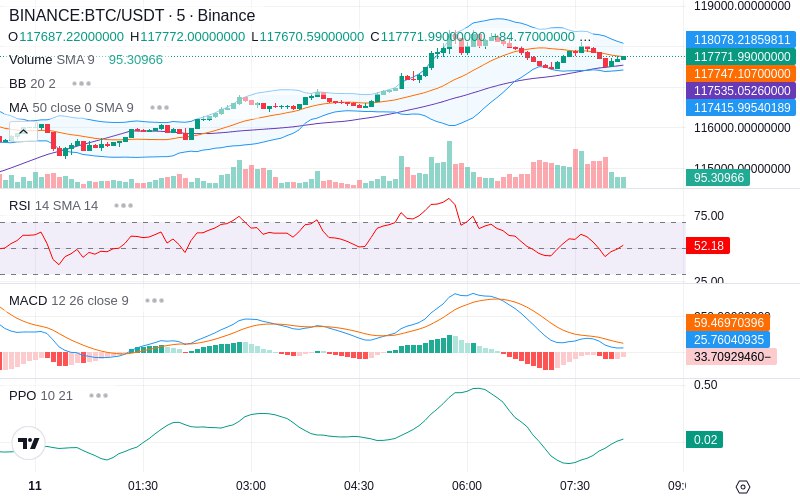Click the RSI value label 52.18
The image size is (800, 500).
click(708, 245)
